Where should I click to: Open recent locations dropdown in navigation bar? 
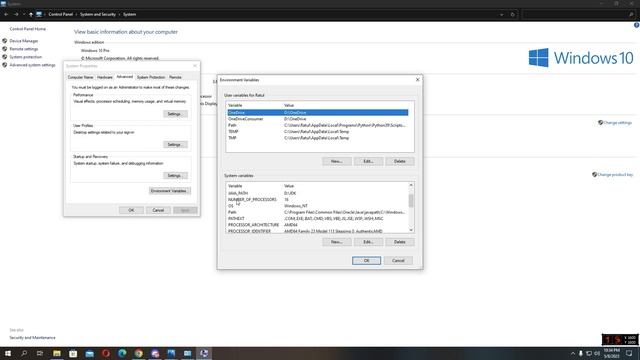(x=24, y=14)
